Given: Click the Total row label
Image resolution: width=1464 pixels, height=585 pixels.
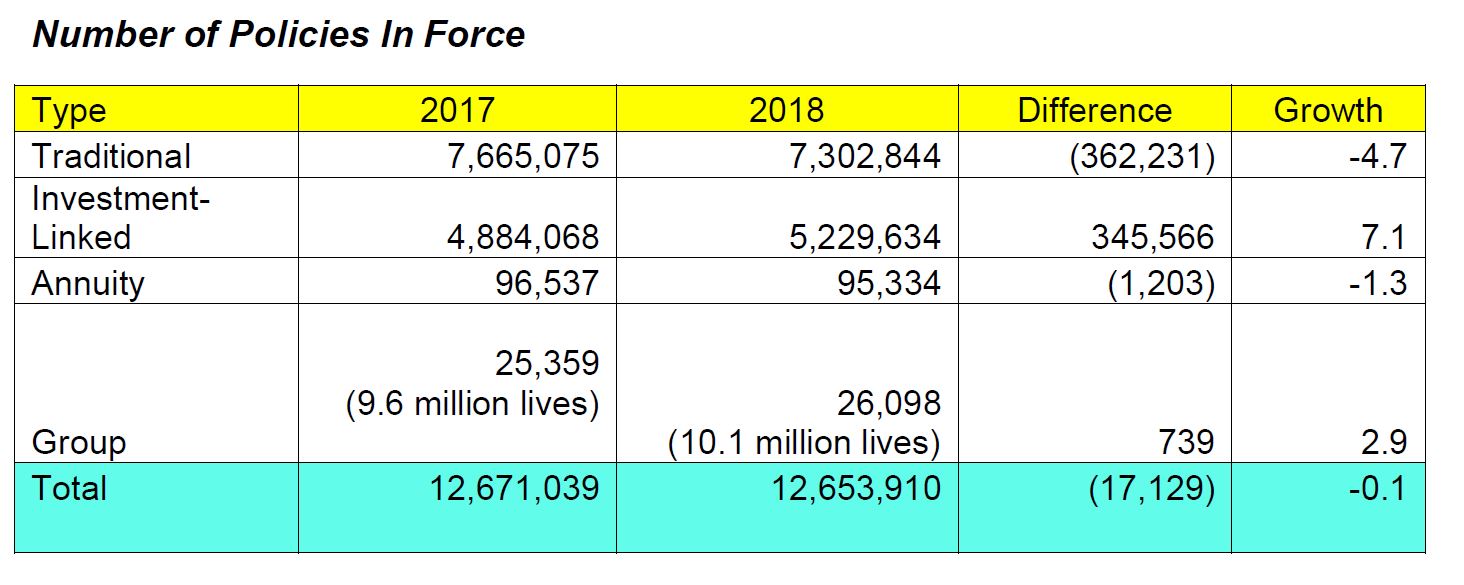Looking at the screenshot, I should (x=69, y=488).
